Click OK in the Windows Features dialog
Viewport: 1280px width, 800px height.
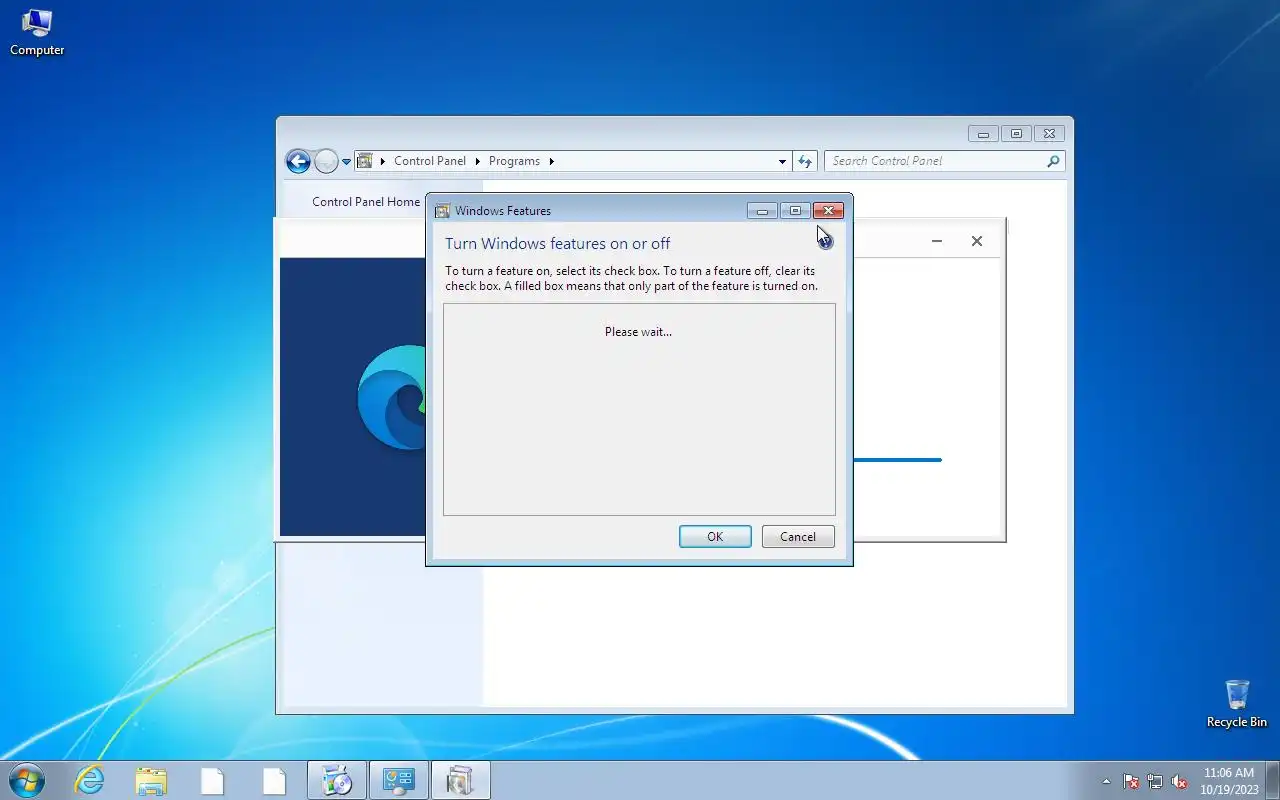click(x=715, y=537)
